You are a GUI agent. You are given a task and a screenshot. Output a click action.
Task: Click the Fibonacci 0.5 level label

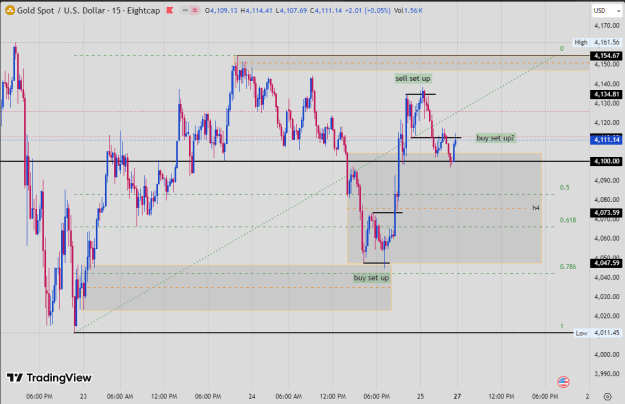tap(564, 187)
